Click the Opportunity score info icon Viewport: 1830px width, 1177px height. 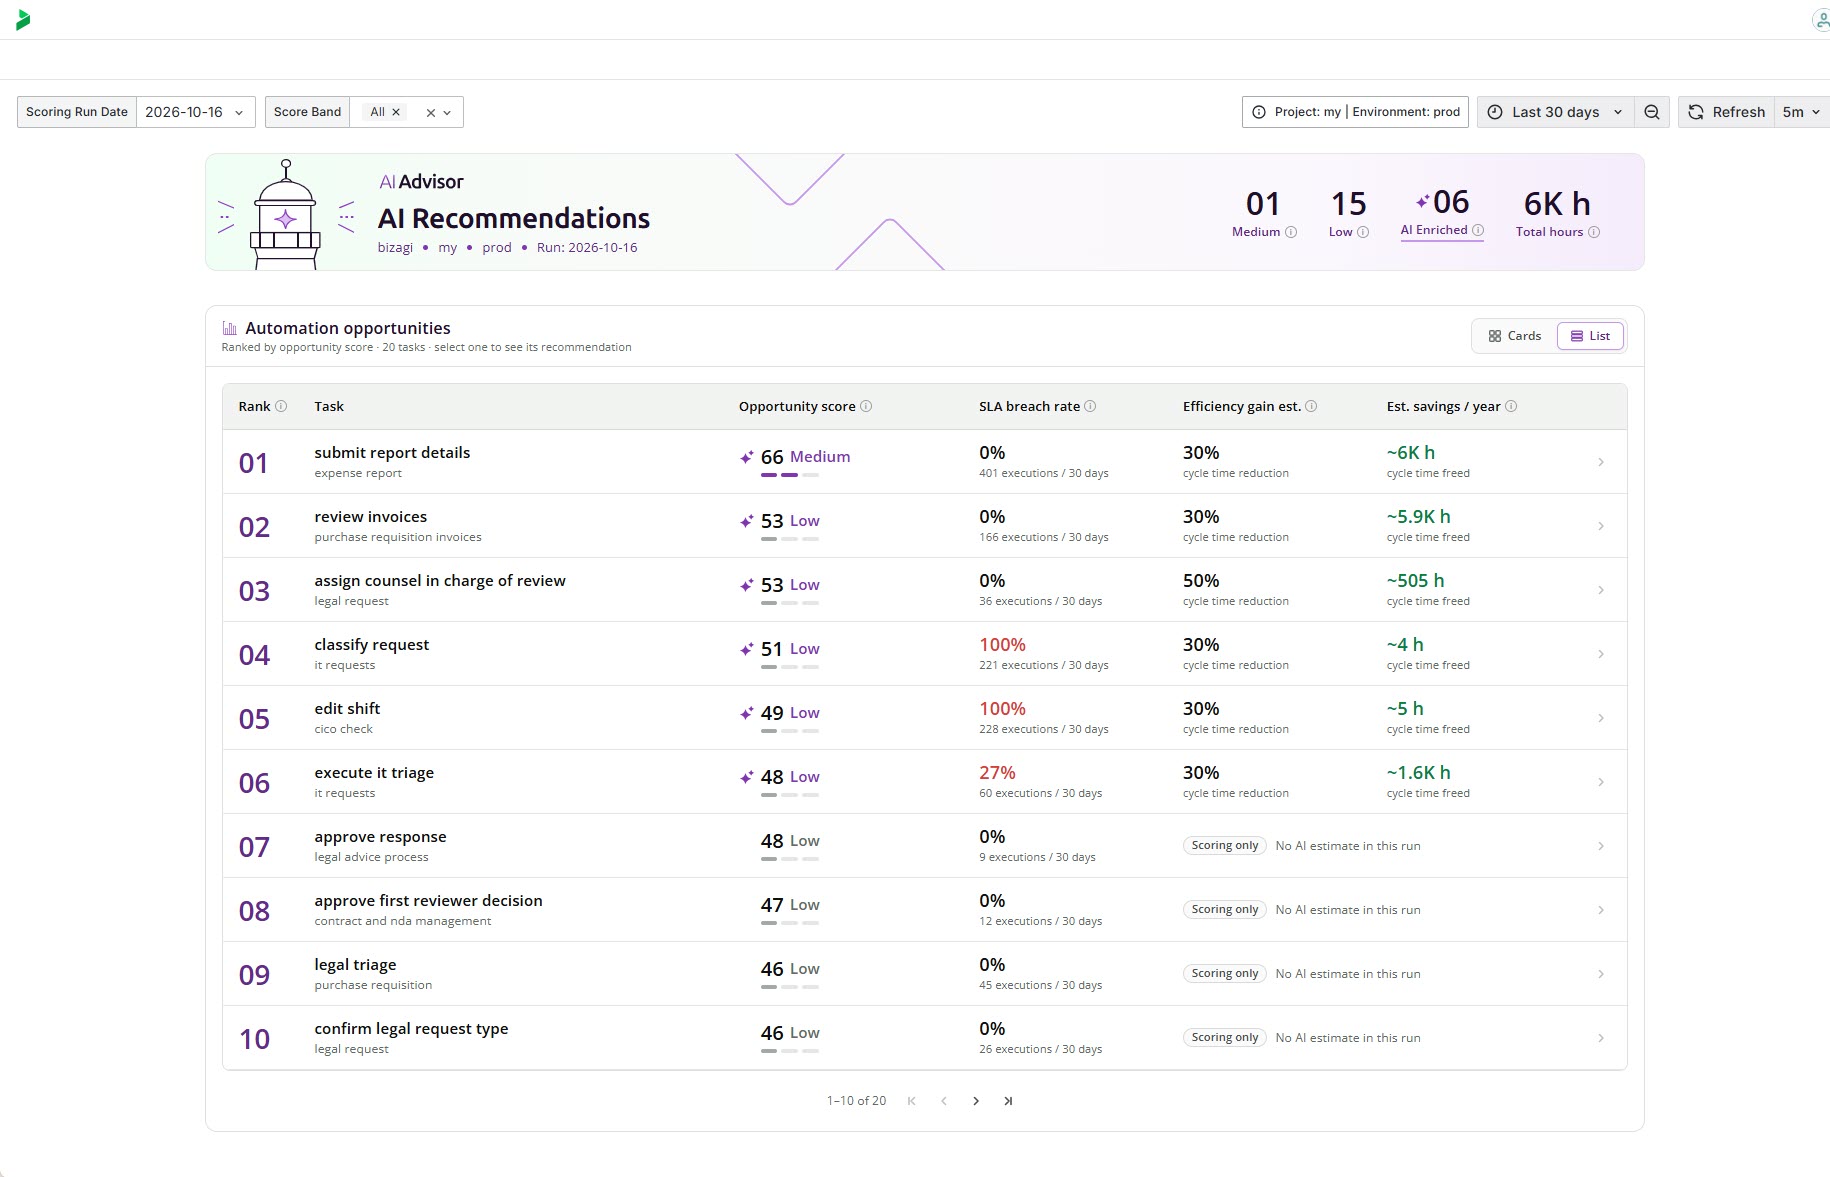coord(866,406)
